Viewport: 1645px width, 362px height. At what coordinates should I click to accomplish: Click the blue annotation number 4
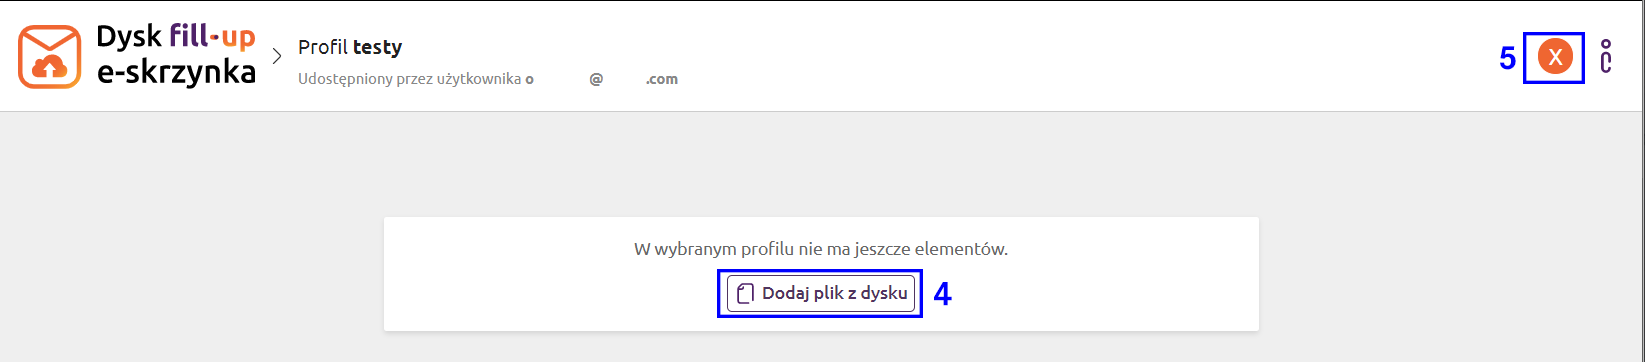coord(942,294)
